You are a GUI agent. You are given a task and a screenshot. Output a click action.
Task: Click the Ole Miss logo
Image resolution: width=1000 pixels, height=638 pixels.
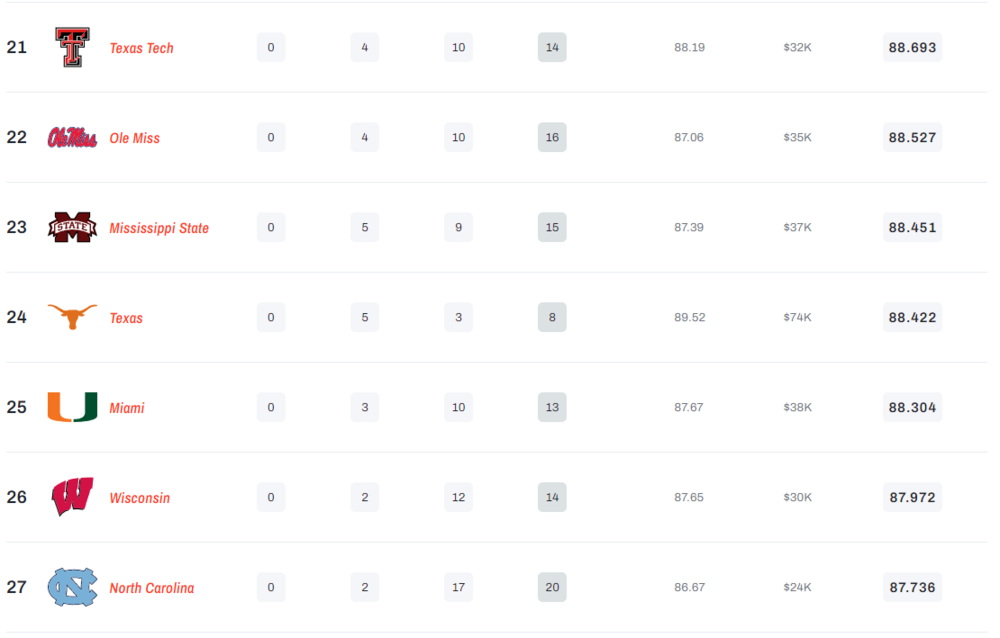pyautogui.click(x=72, y=138)
